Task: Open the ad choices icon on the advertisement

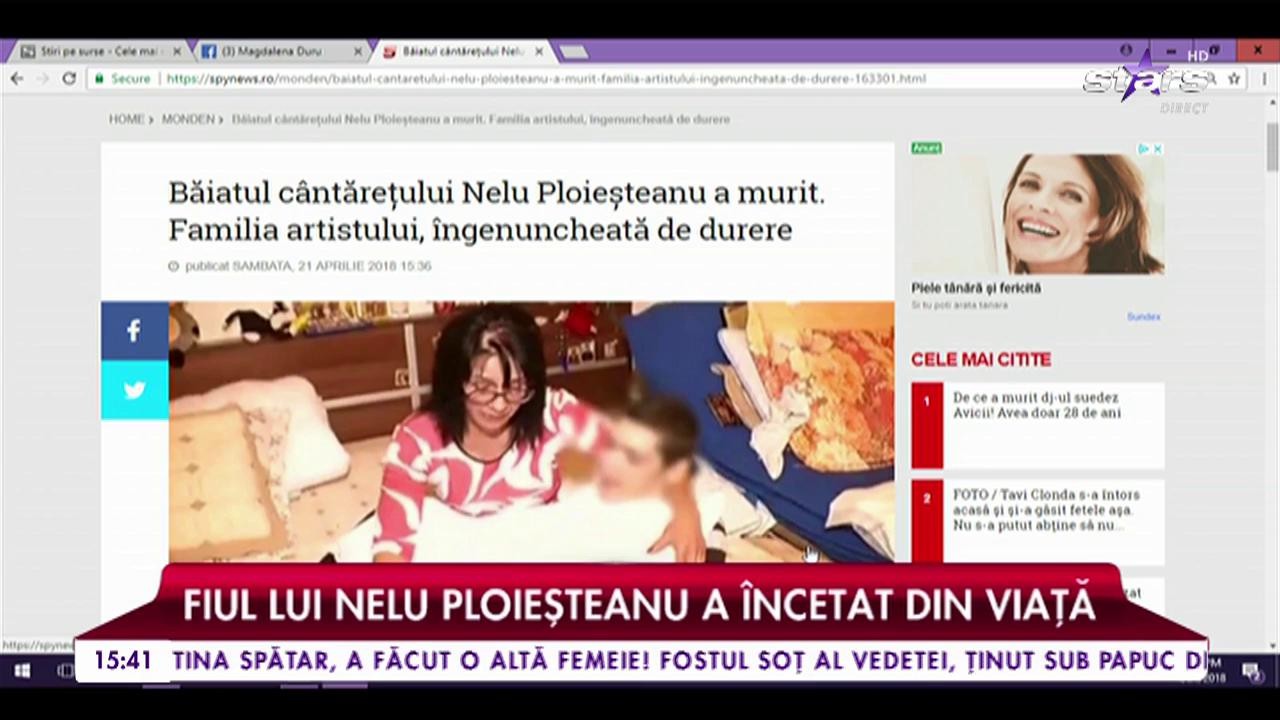Action: (1143, 148)
